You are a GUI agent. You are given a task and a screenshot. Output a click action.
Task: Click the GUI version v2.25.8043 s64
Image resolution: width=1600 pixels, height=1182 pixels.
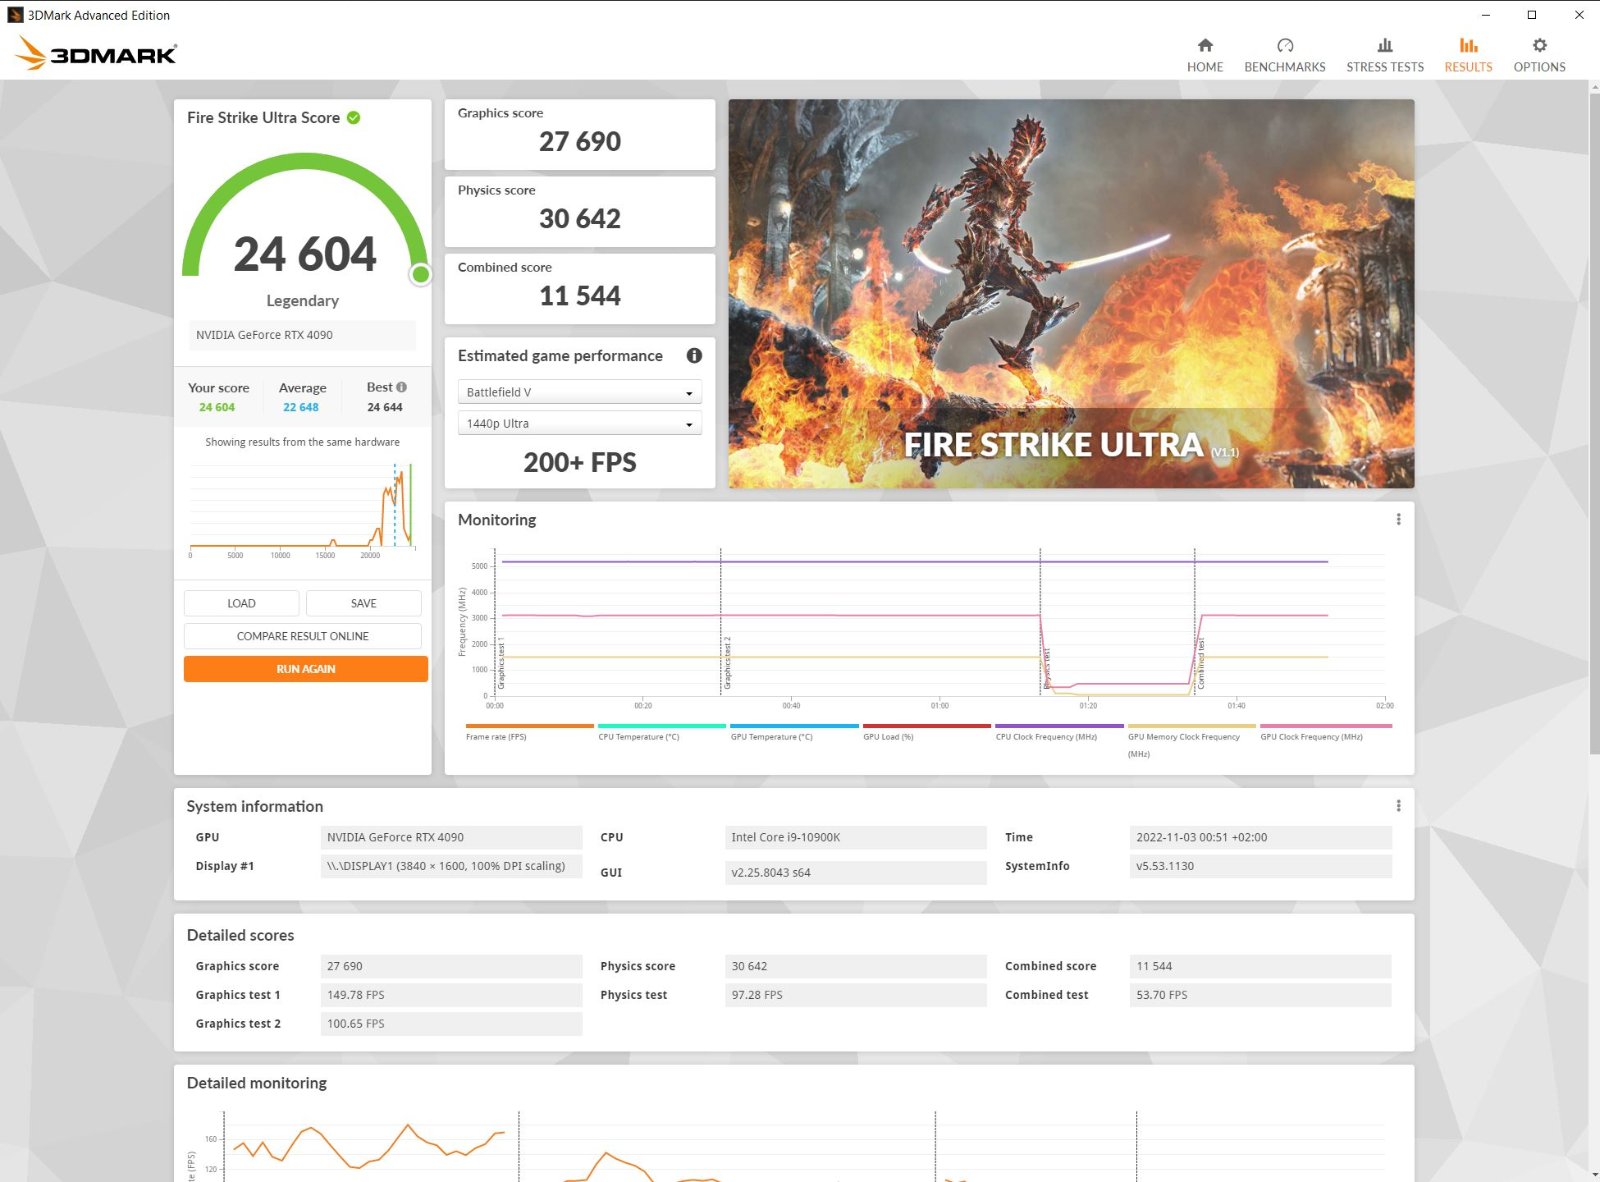pos(856,872)
